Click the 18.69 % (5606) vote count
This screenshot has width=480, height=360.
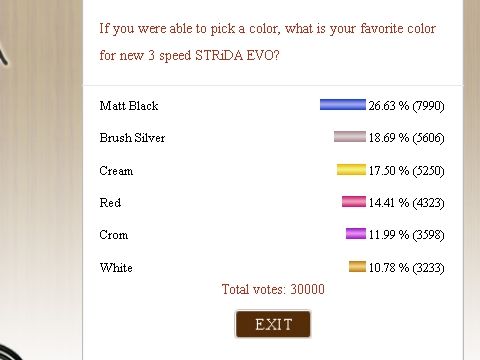point(406,138)
